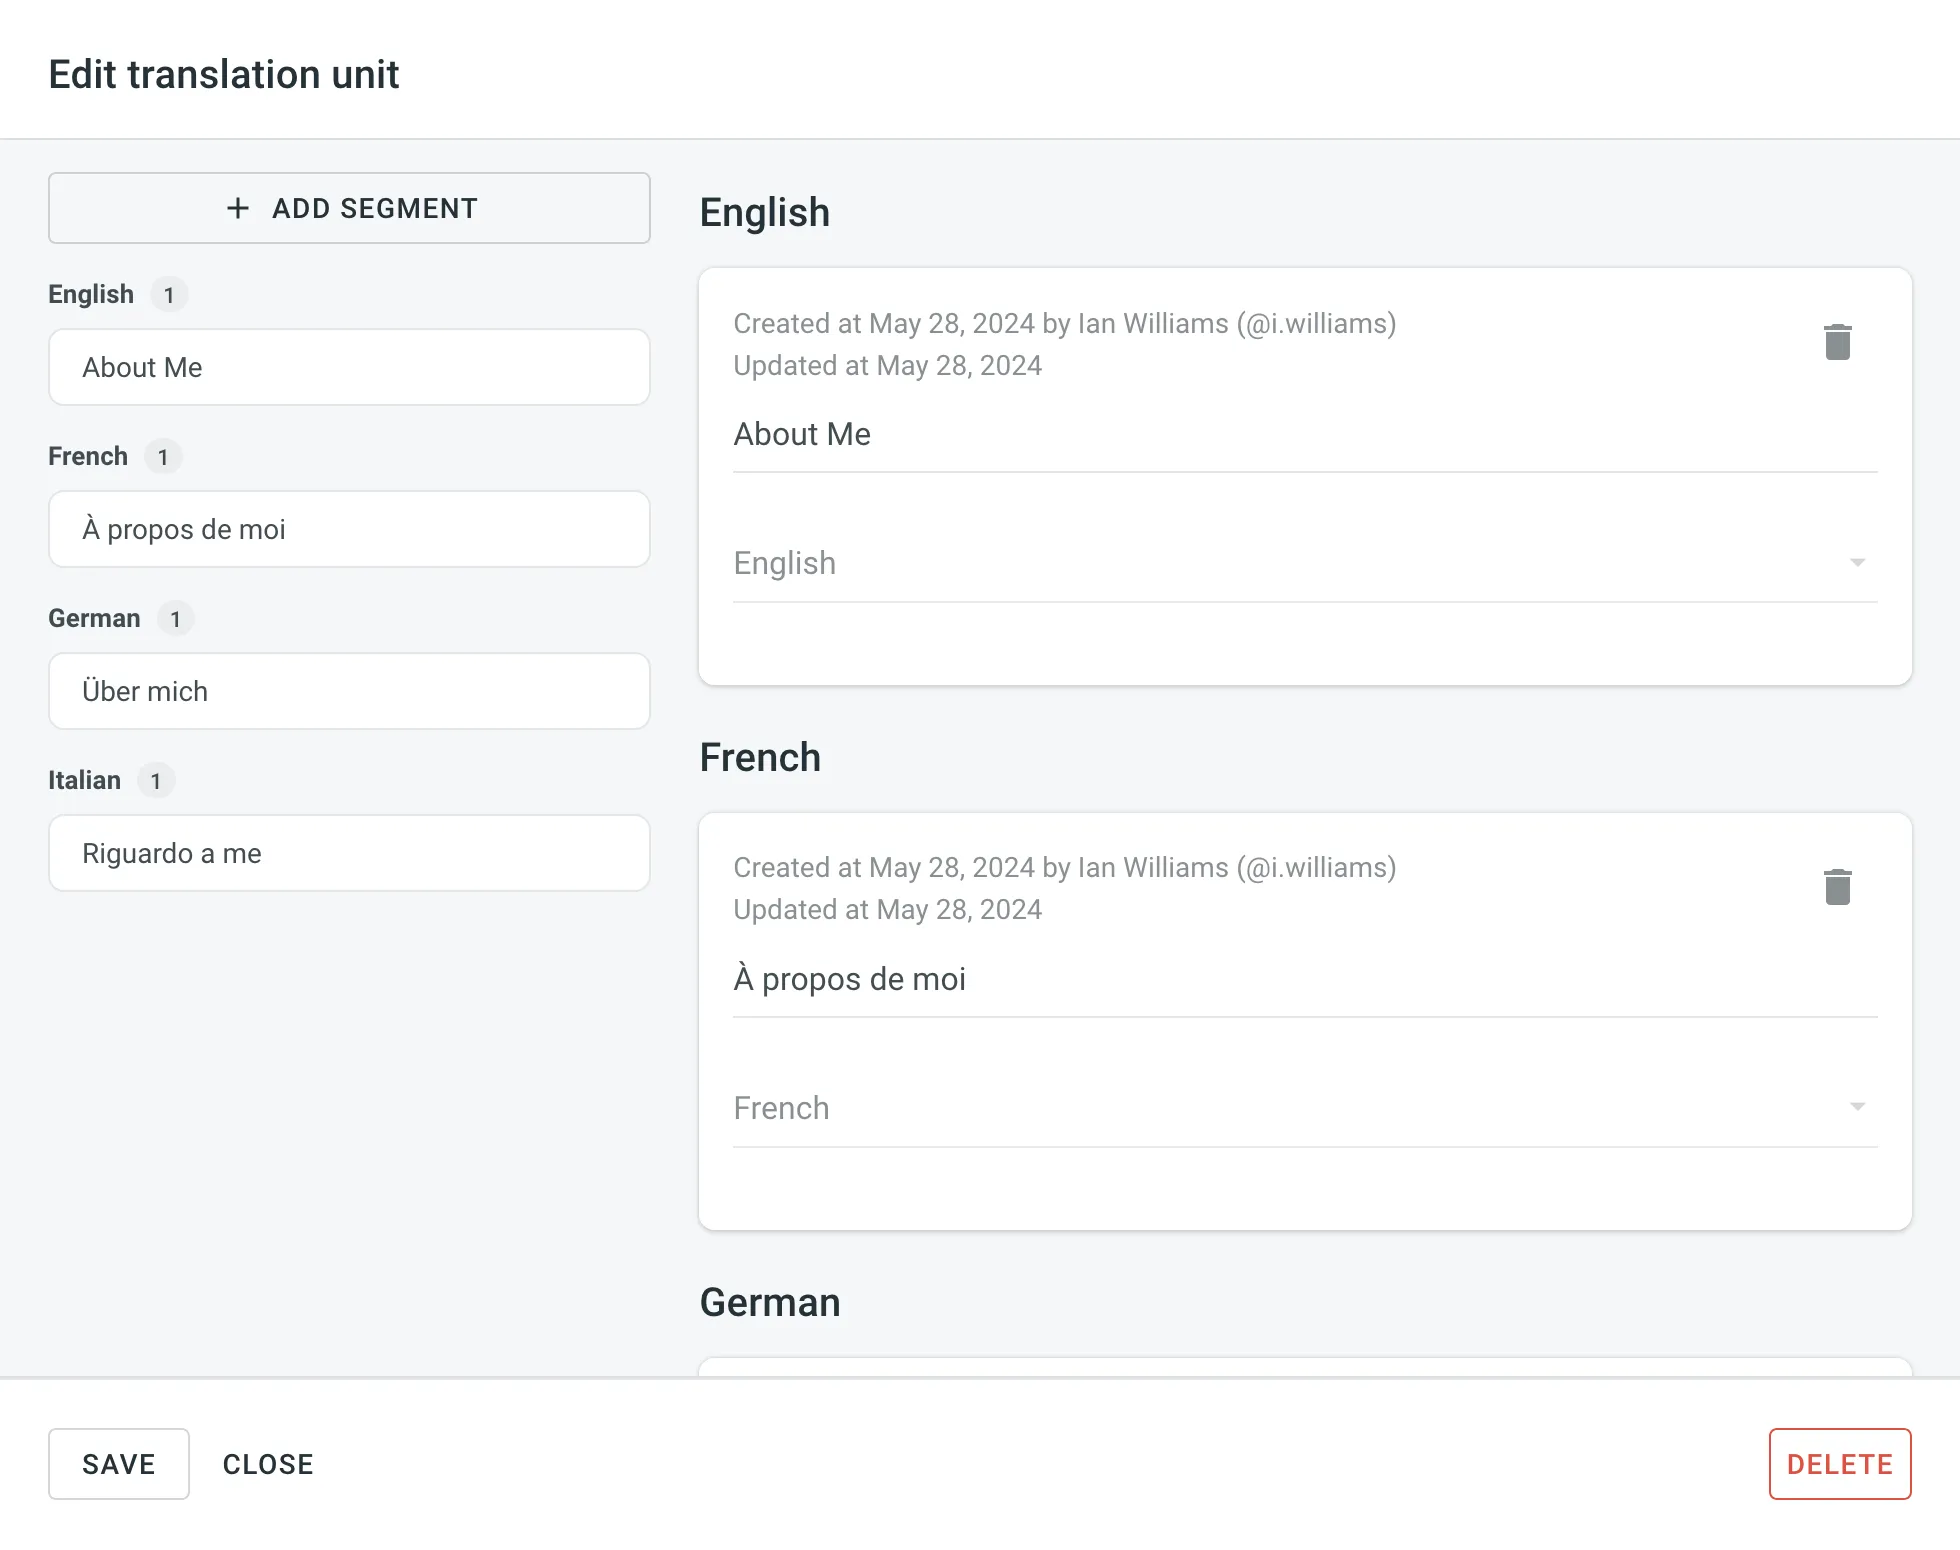Click the Save button
This screenshot has height=1550, width=1960.
tap(119, 1464)
